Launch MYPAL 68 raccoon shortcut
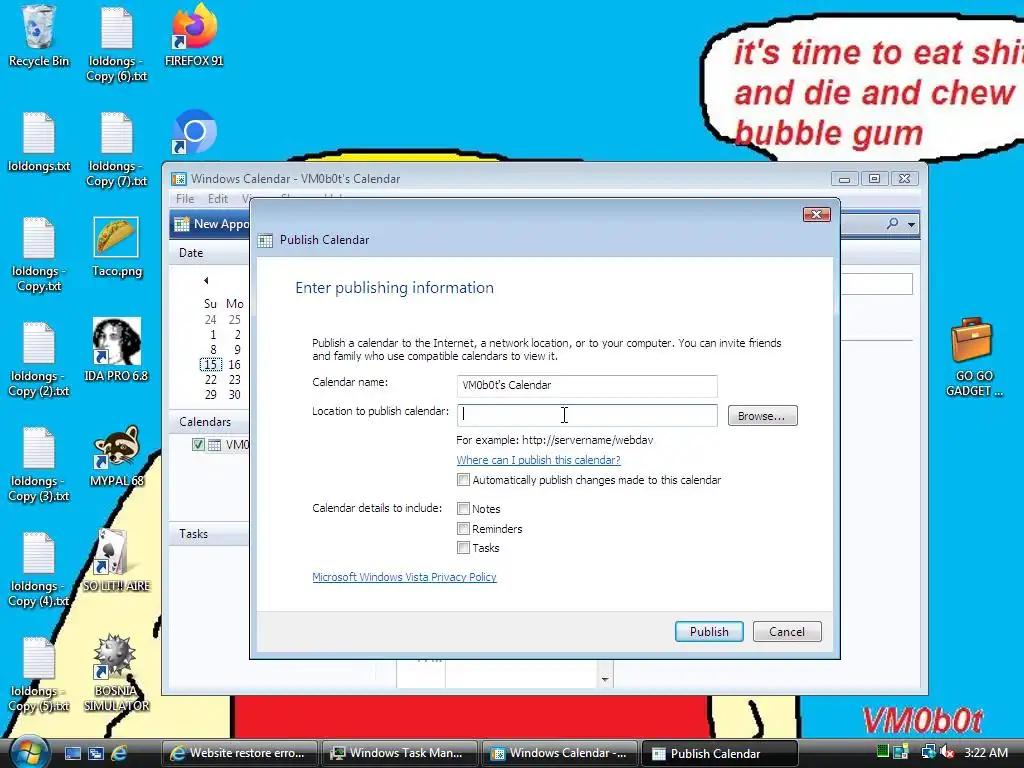Viewport: 1024px width, 768px height. point(117,456)
